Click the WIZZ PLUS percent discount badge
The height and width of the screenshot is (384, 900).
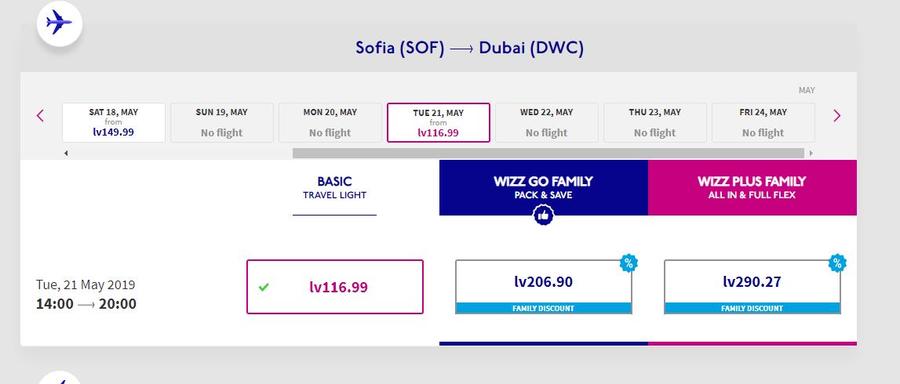click(x=837, y=263)
